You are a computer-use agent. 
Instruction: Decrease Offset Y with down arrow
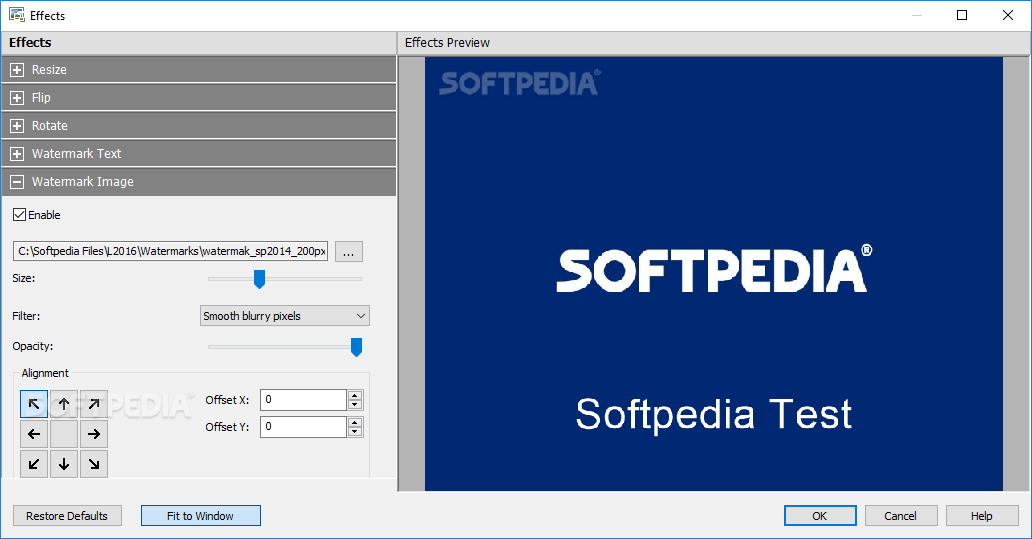click(x=355, y=432)
